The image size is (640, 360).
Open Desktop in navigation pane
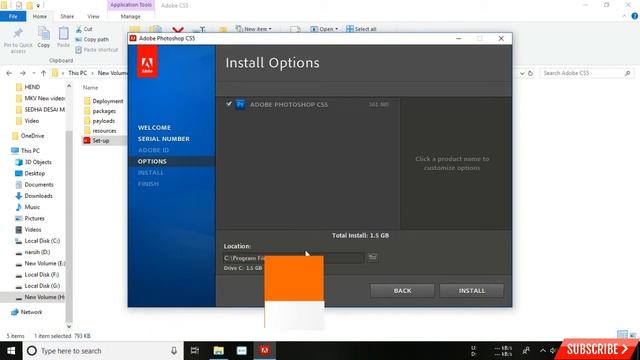(x=30, y=173)
